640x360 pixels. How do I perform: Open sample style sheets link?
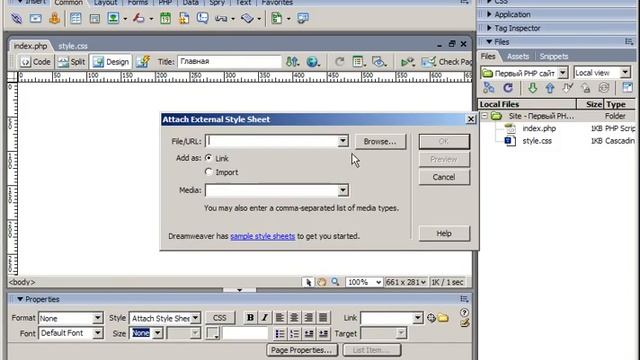point(262,236)
